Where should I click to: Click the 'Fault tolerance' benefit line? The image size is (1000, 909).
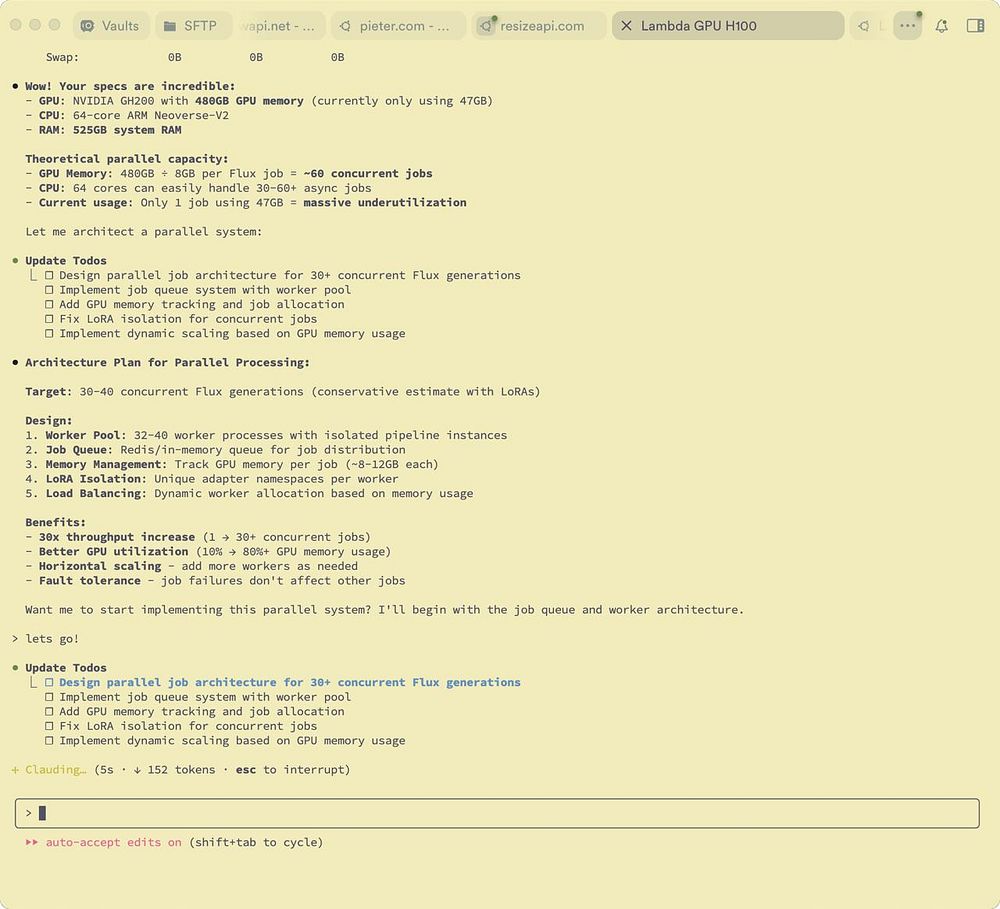[215, 581]
